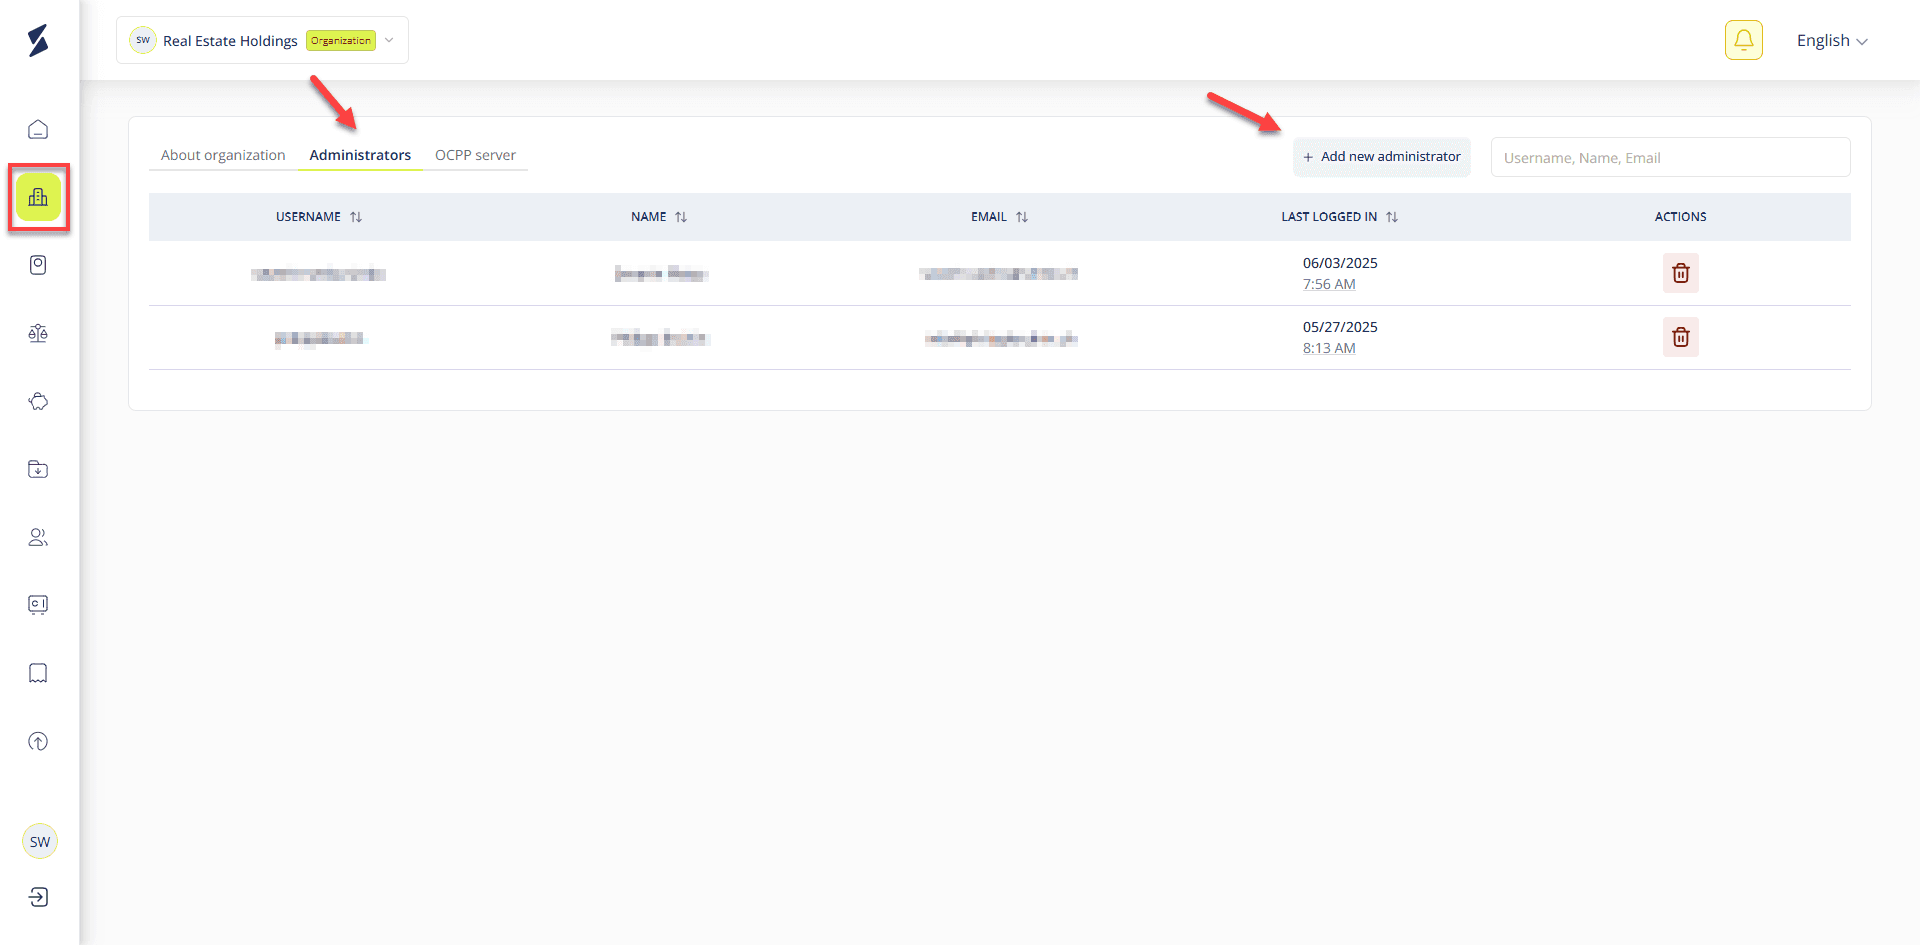Open the English language dropdown
The width and height of the screenshot is (1920, 945).
coord(1832,41)
